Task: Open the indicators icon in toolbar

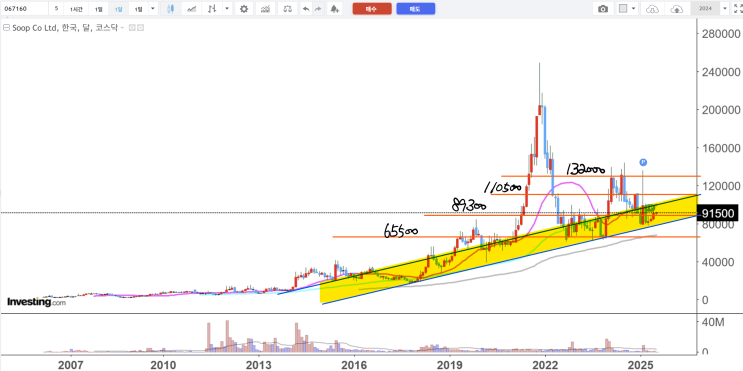Action: 266,9
